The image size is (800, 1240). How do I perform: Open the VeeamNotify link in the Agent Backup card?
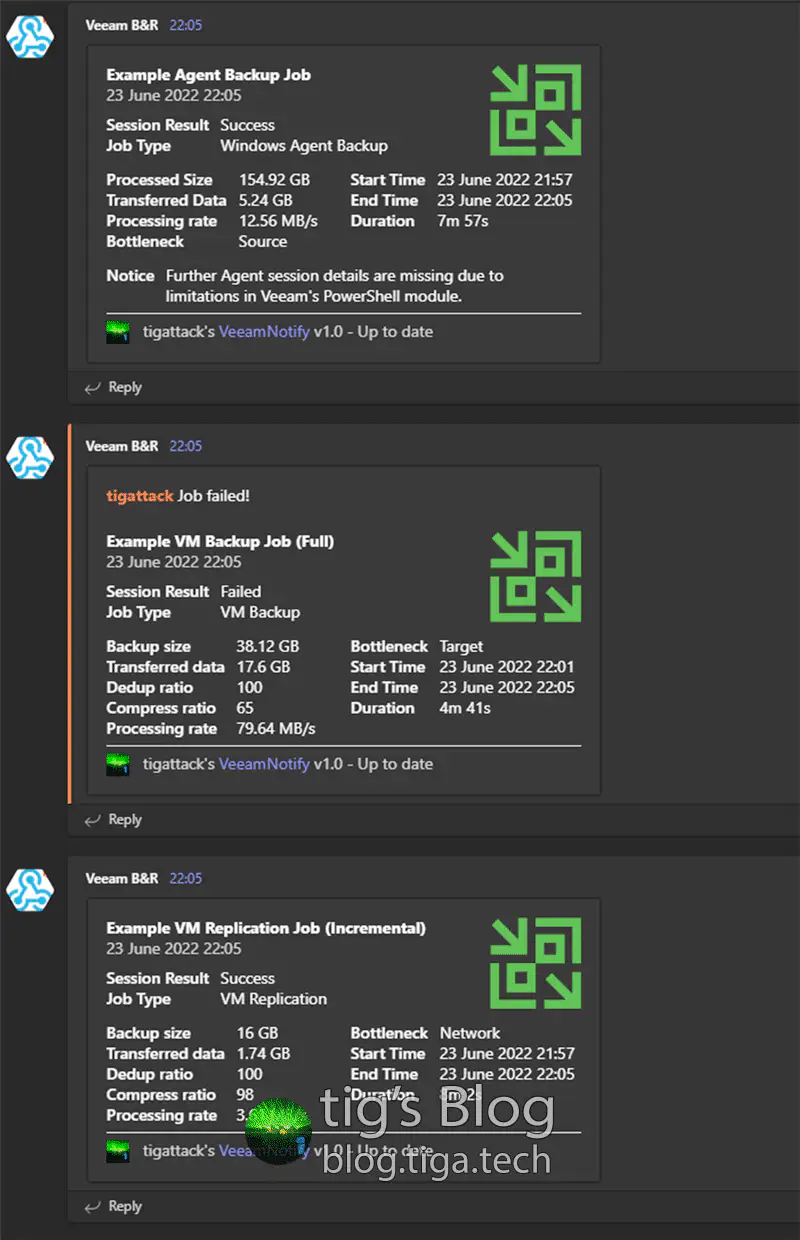pos(264,332)
